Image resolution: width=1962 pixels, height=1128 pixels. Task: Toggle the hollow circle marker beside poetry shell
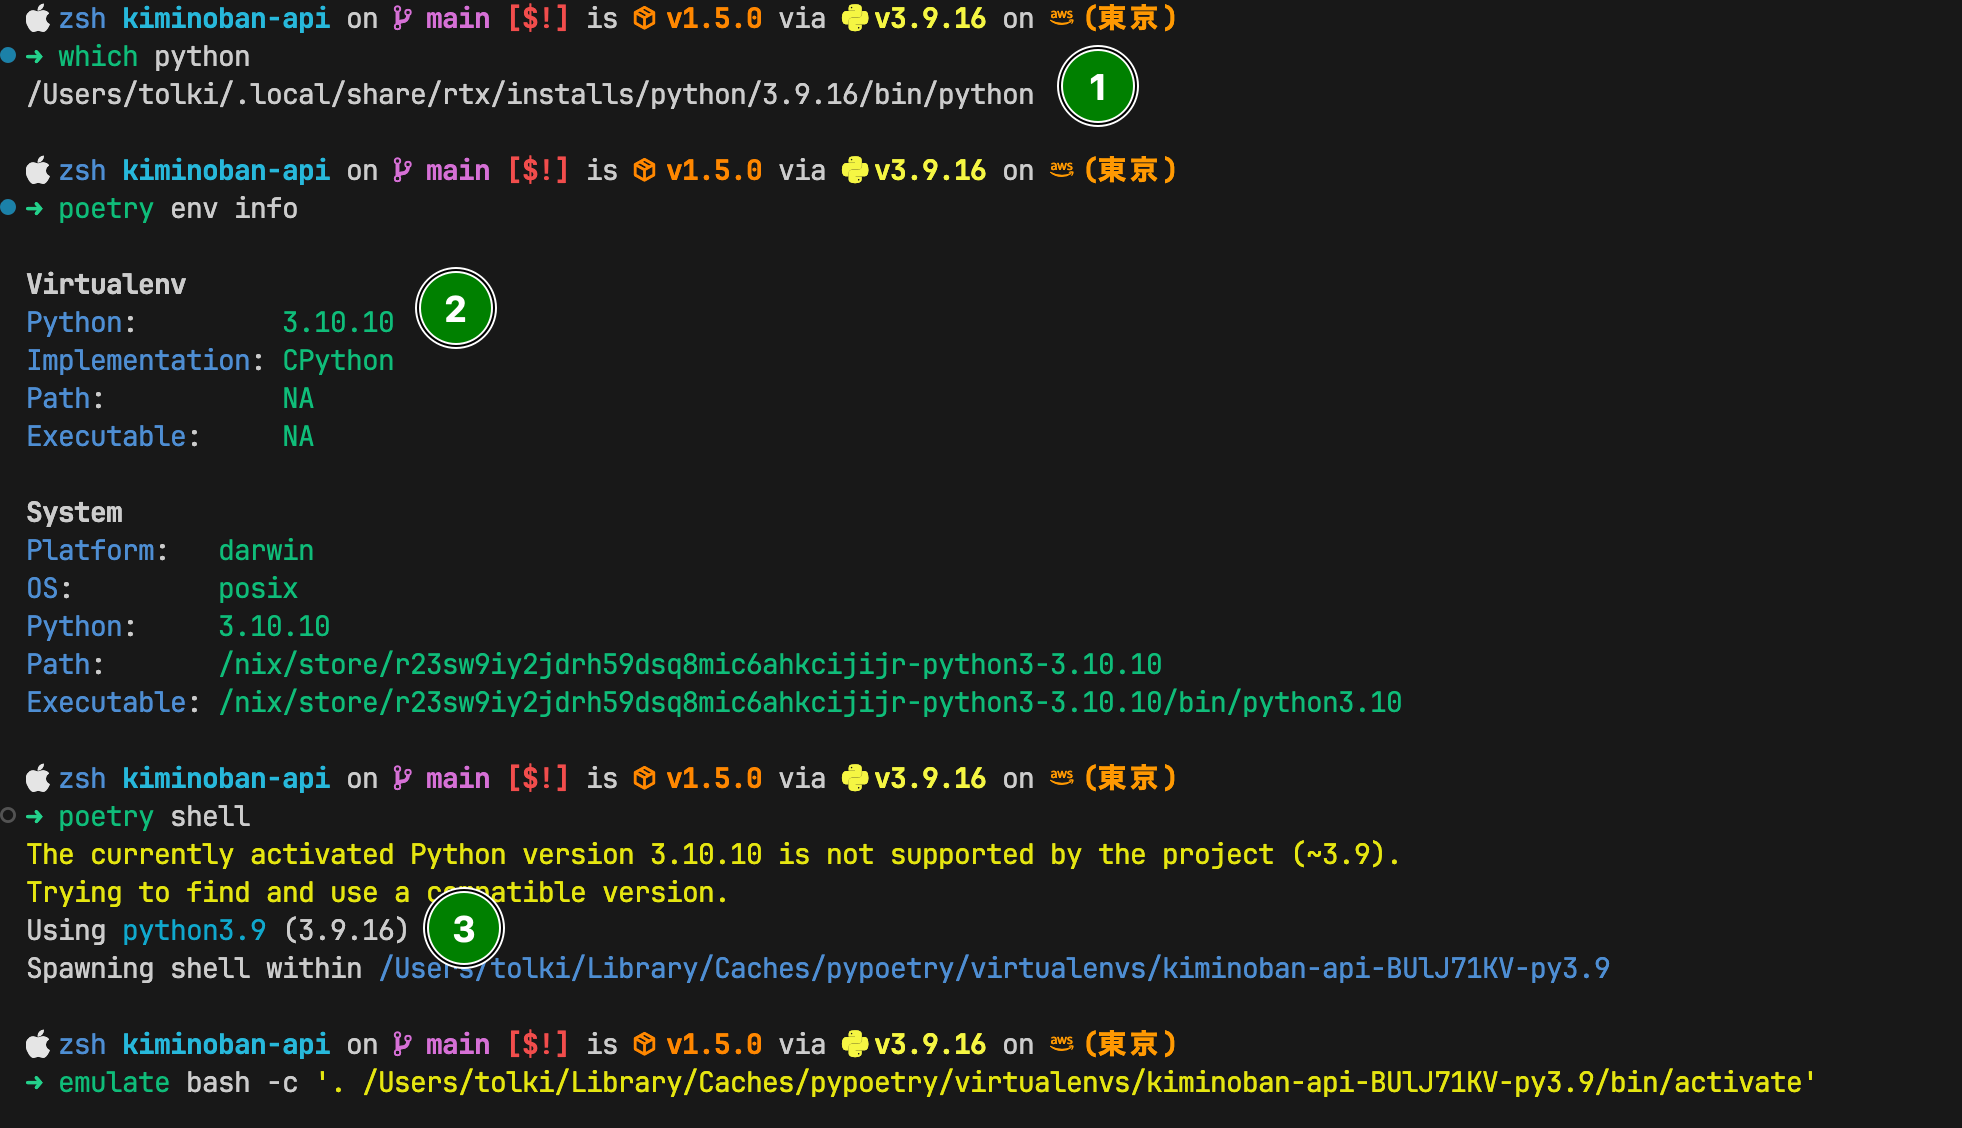[8, 816]
